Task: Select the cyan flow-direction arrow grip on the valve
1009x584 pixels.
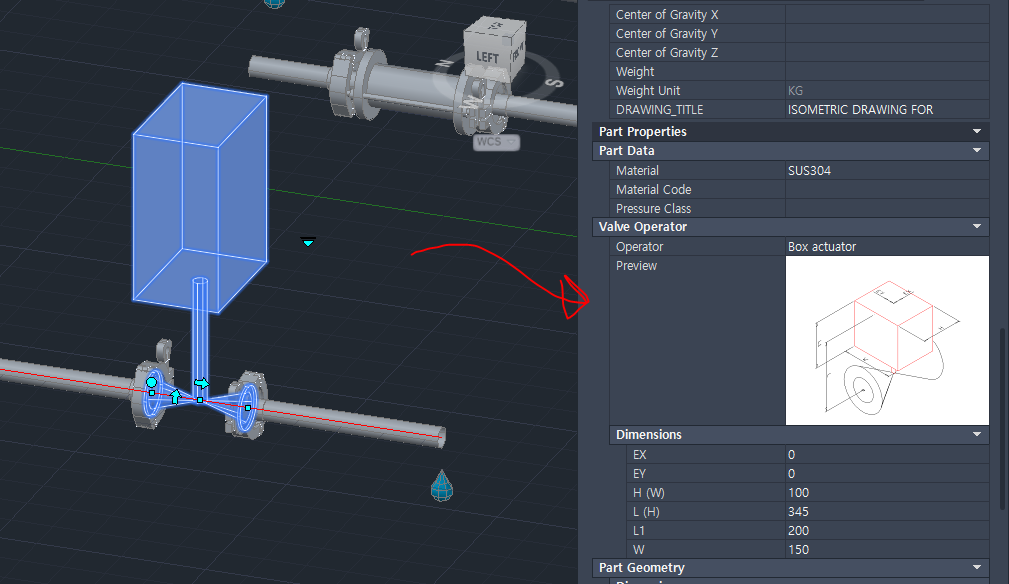Action: pos(202,382)
